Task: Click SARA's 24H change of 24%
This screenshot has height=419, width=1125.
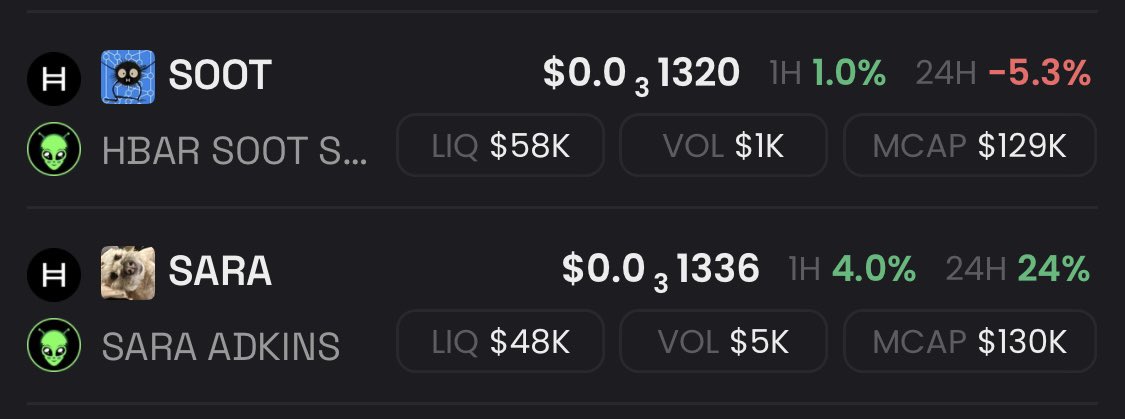Action: click(1053, 268)
